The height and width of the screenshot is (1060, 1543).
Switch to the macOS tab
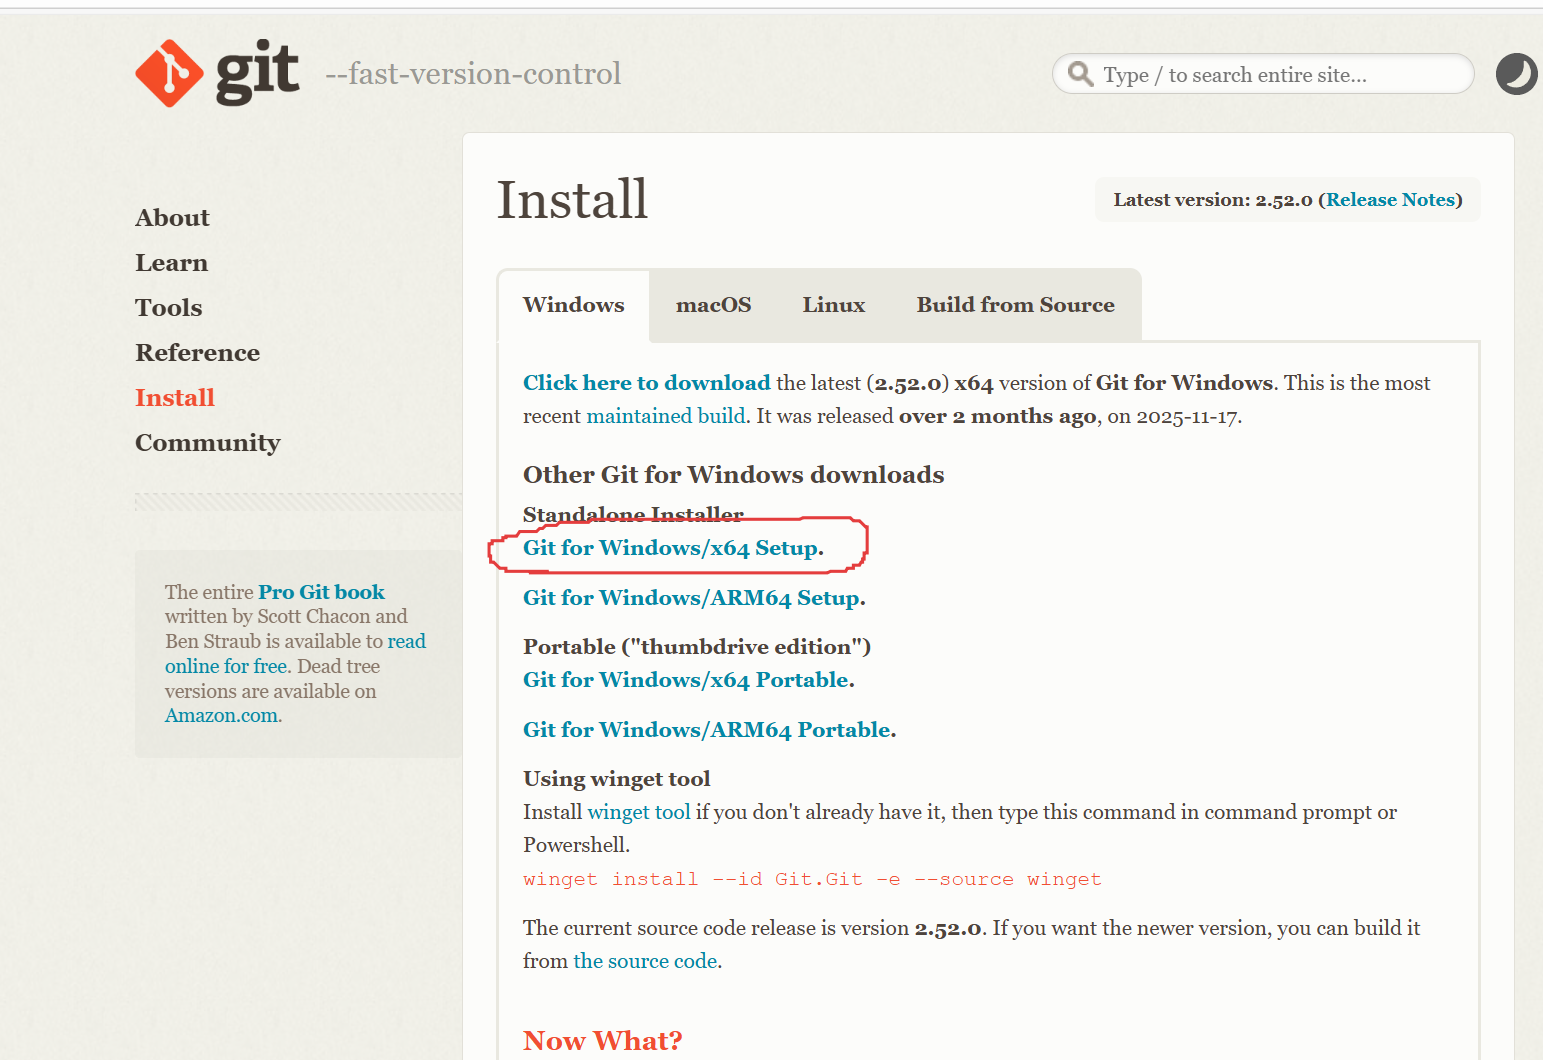[x=713, y=305]
